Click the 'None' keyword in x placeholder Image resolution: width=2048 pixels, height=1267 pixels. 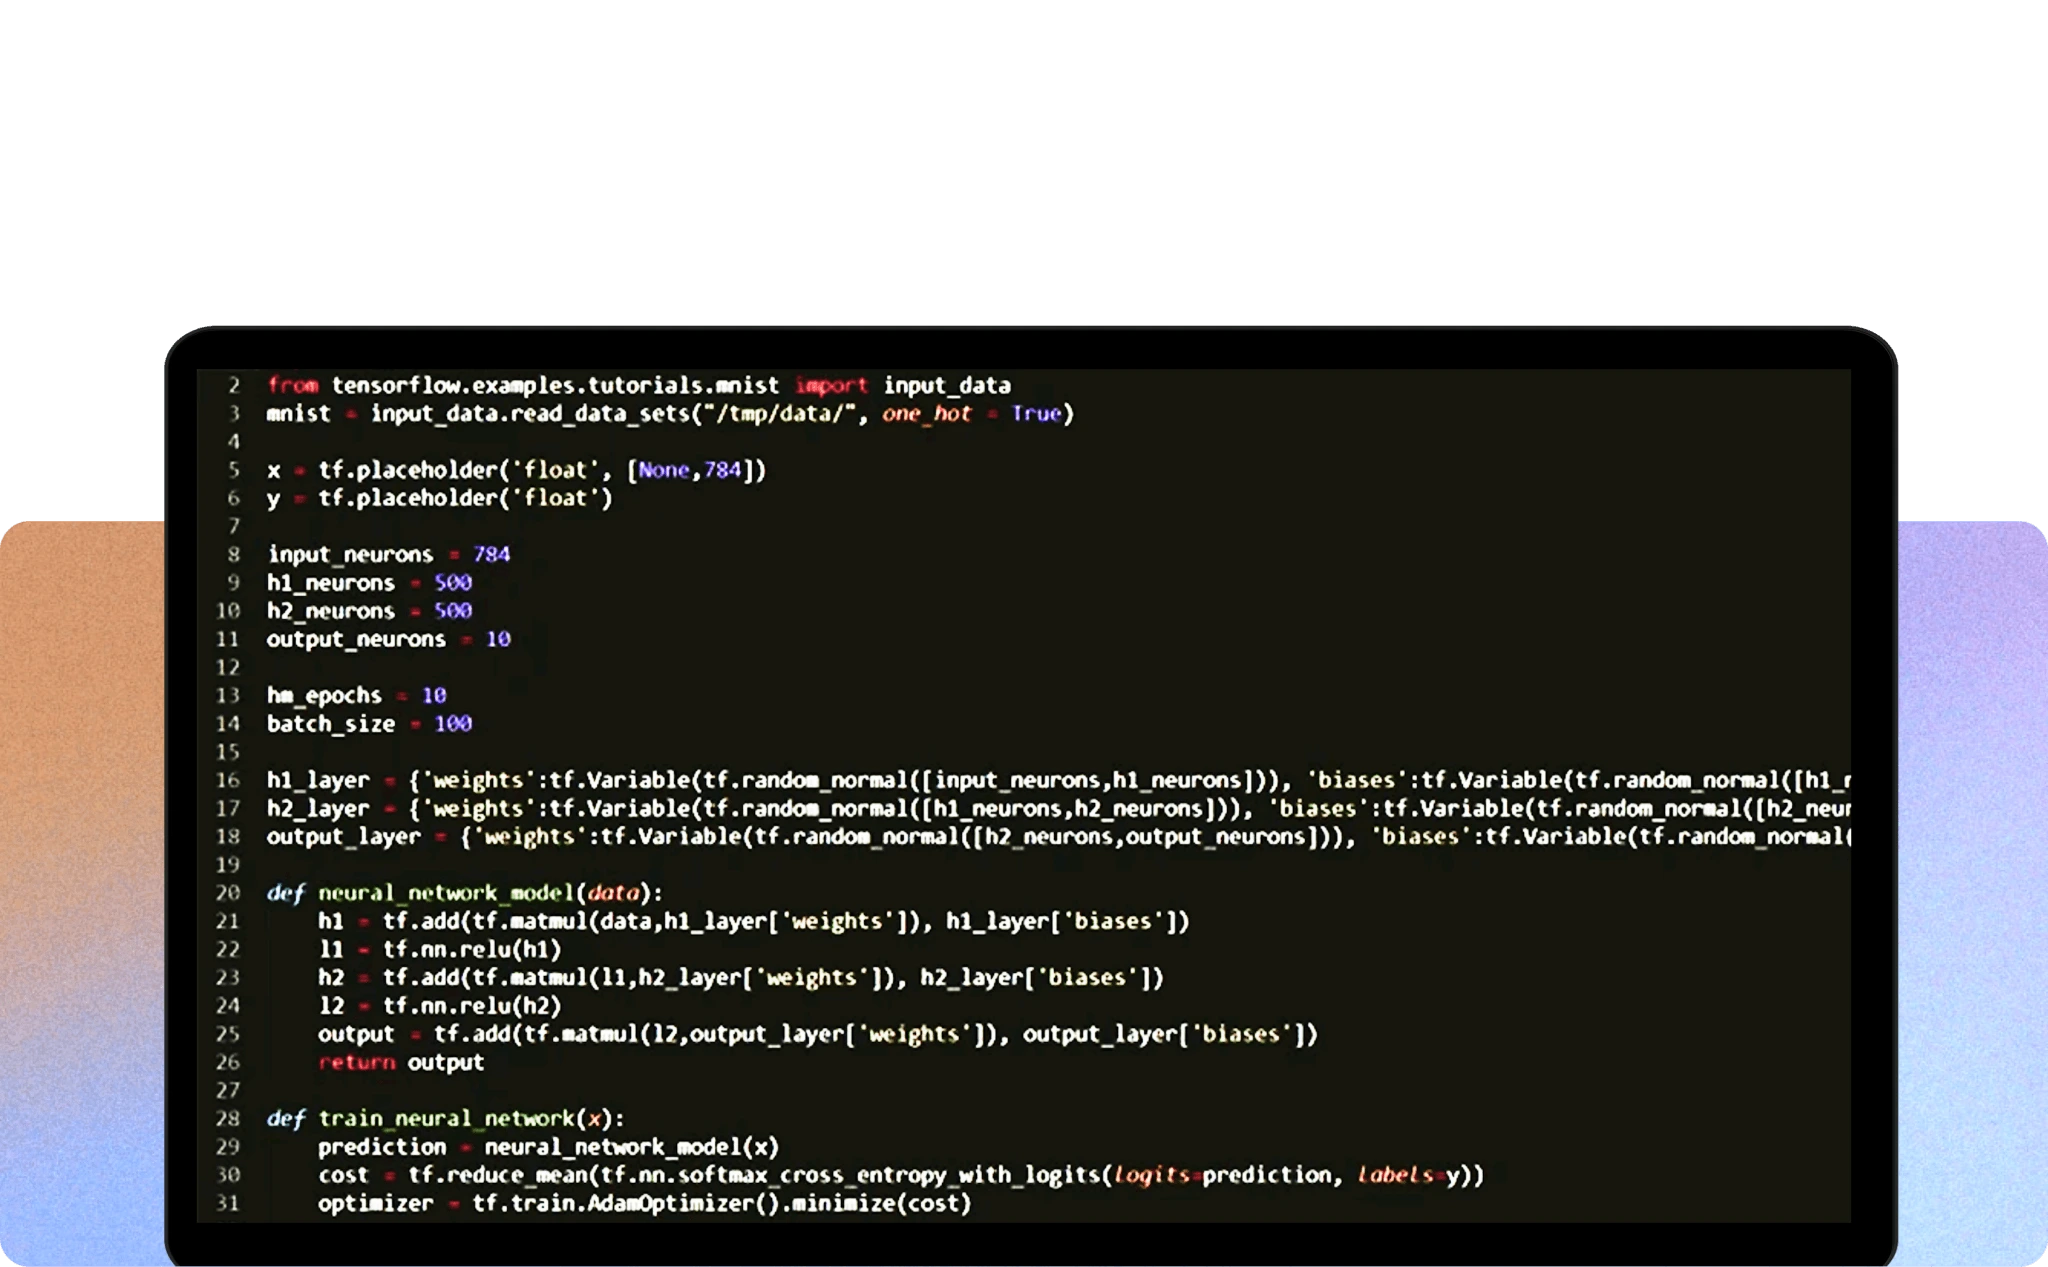coord(663,470)
